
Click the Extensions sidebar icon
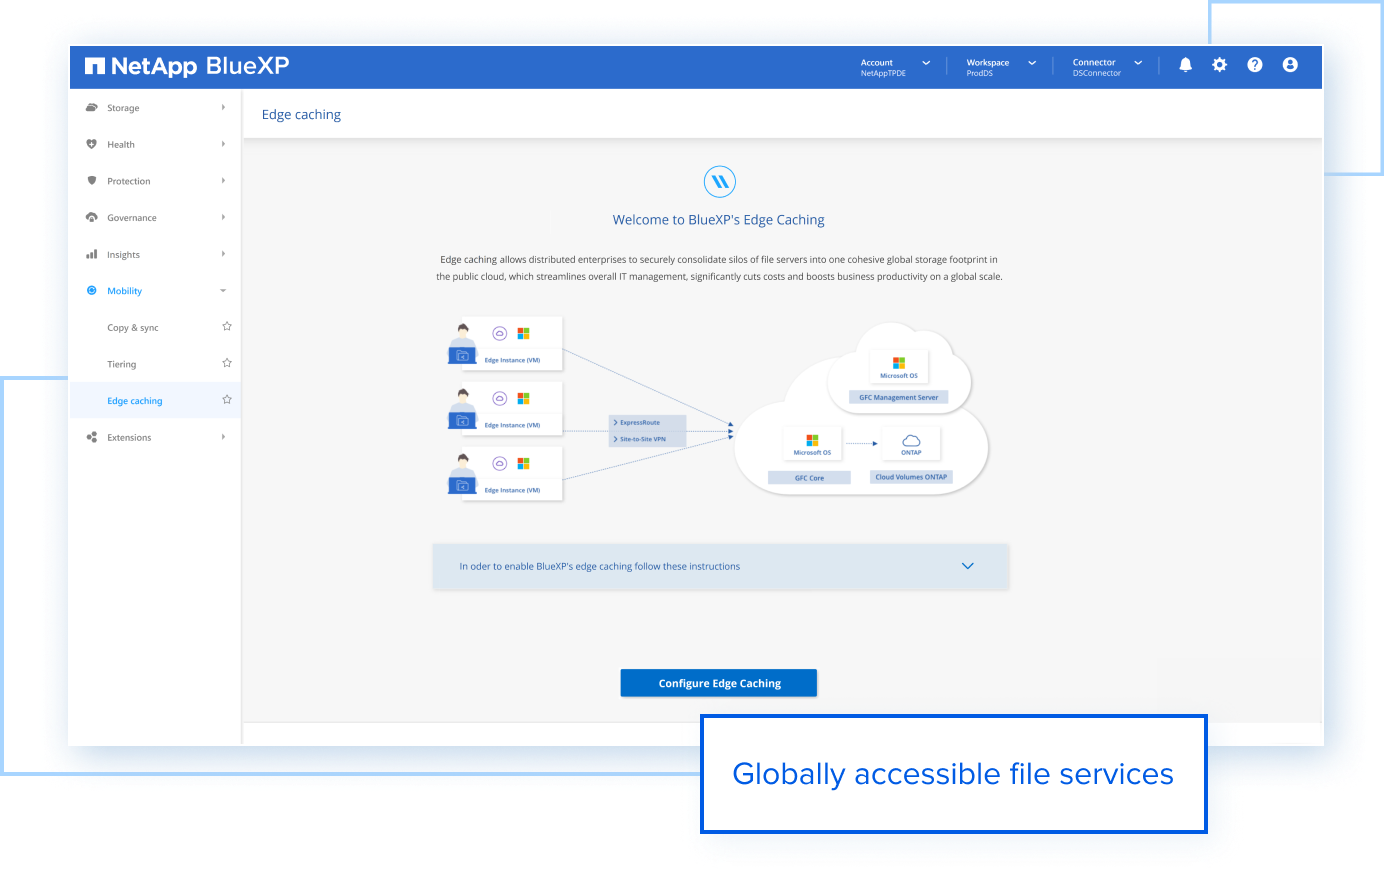coord(92,437)
